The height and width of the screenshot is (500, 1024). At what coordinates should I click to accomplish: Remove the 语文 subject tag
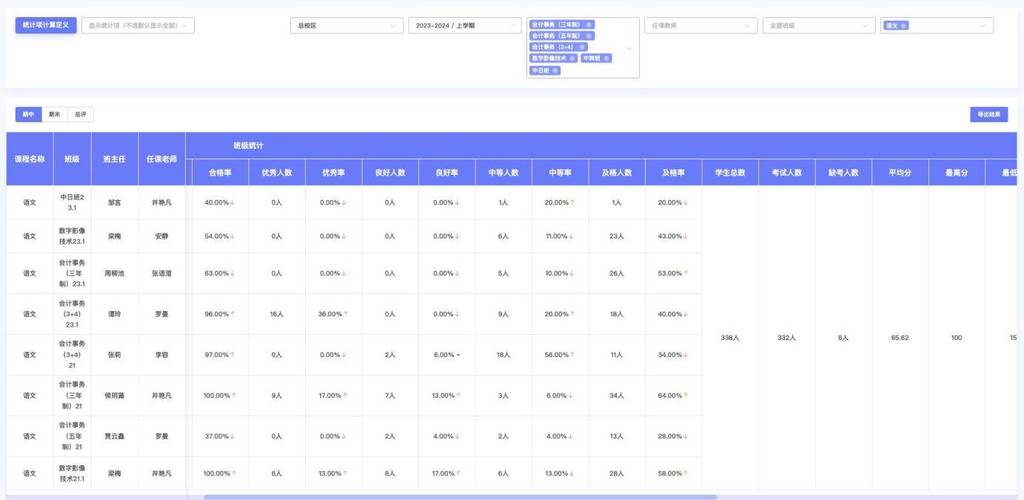tap(903, 25)
